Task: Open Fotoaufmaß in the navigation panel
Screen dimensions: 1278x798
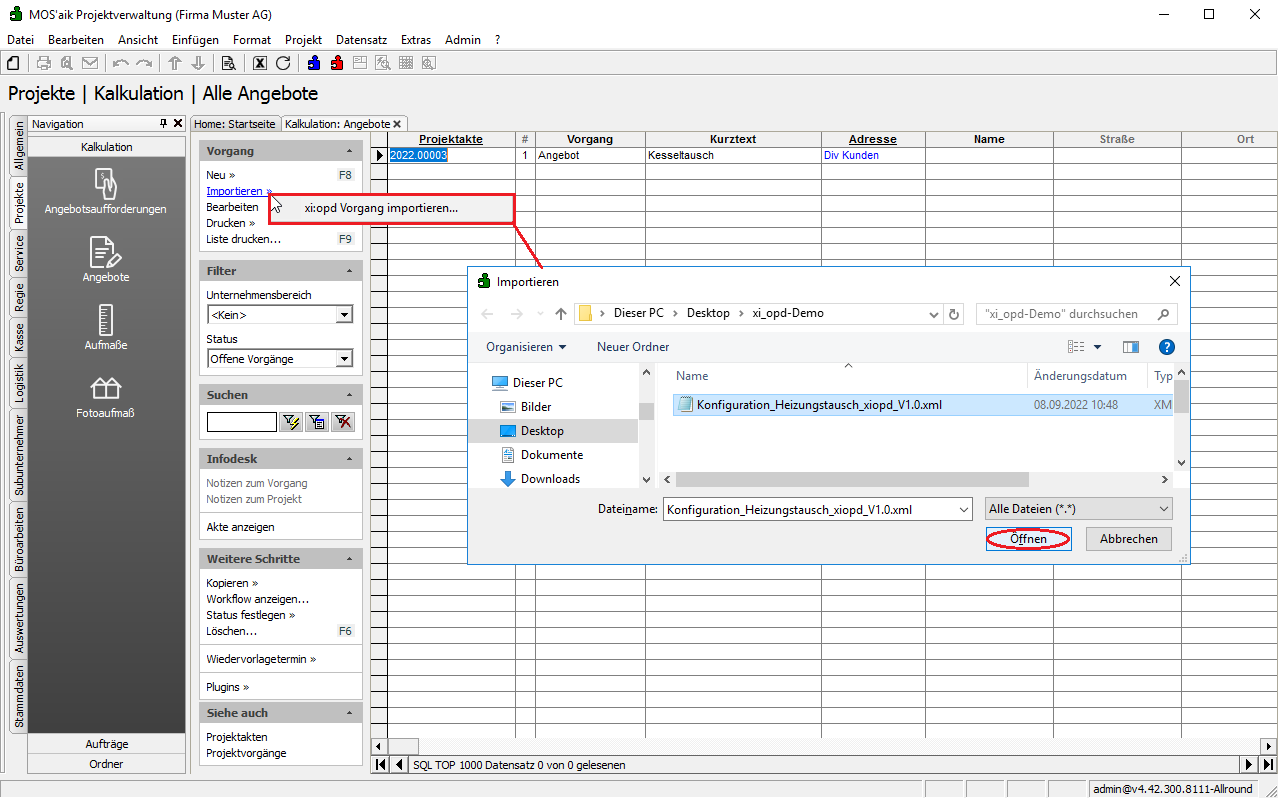Action: tap(106, 396)
